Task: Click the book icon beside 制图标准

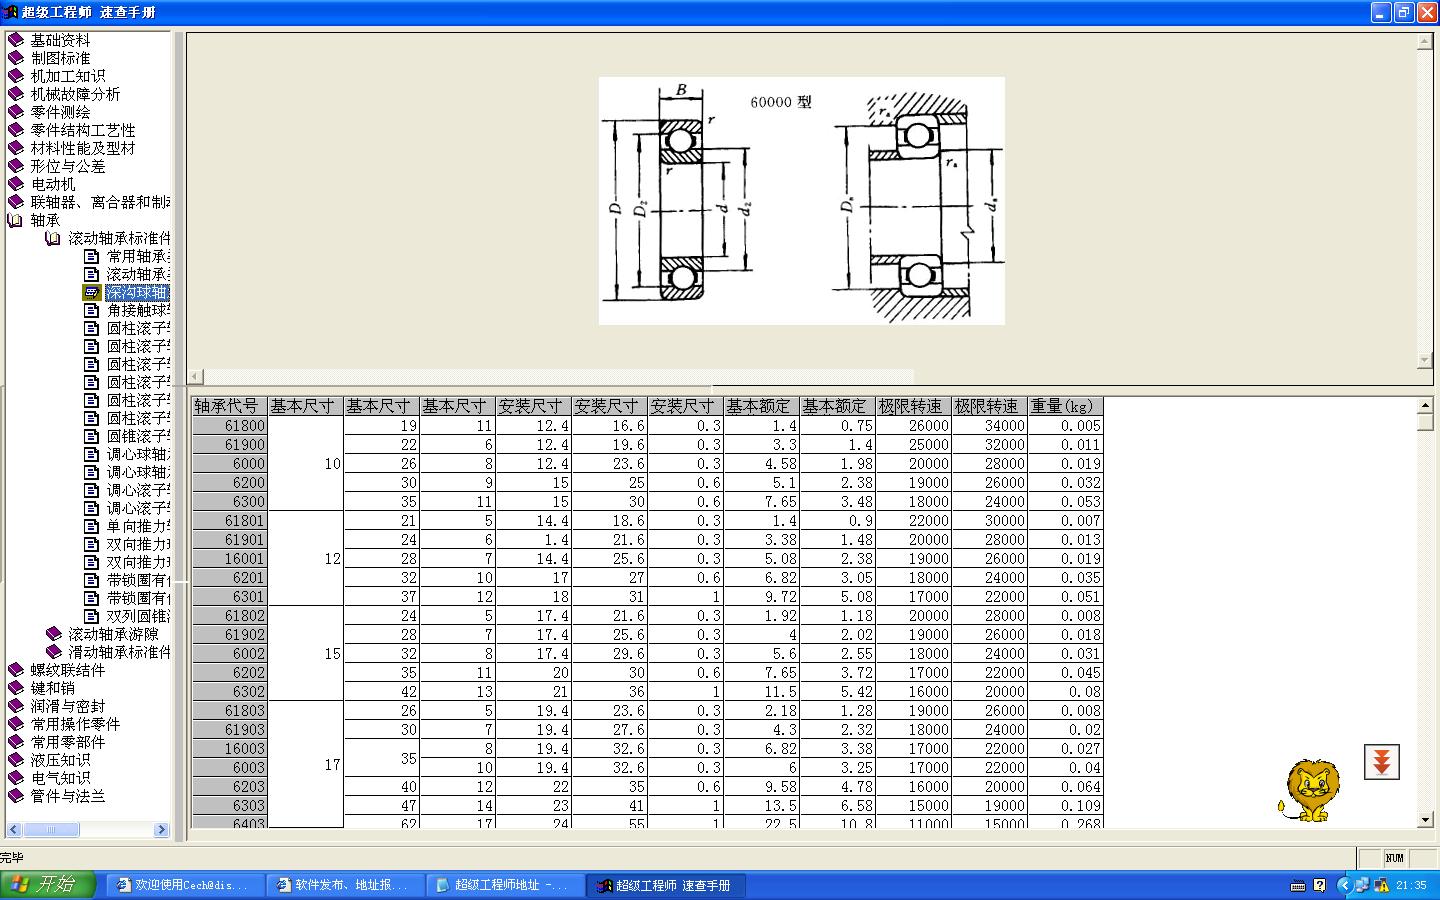Action: click(15, 58)
